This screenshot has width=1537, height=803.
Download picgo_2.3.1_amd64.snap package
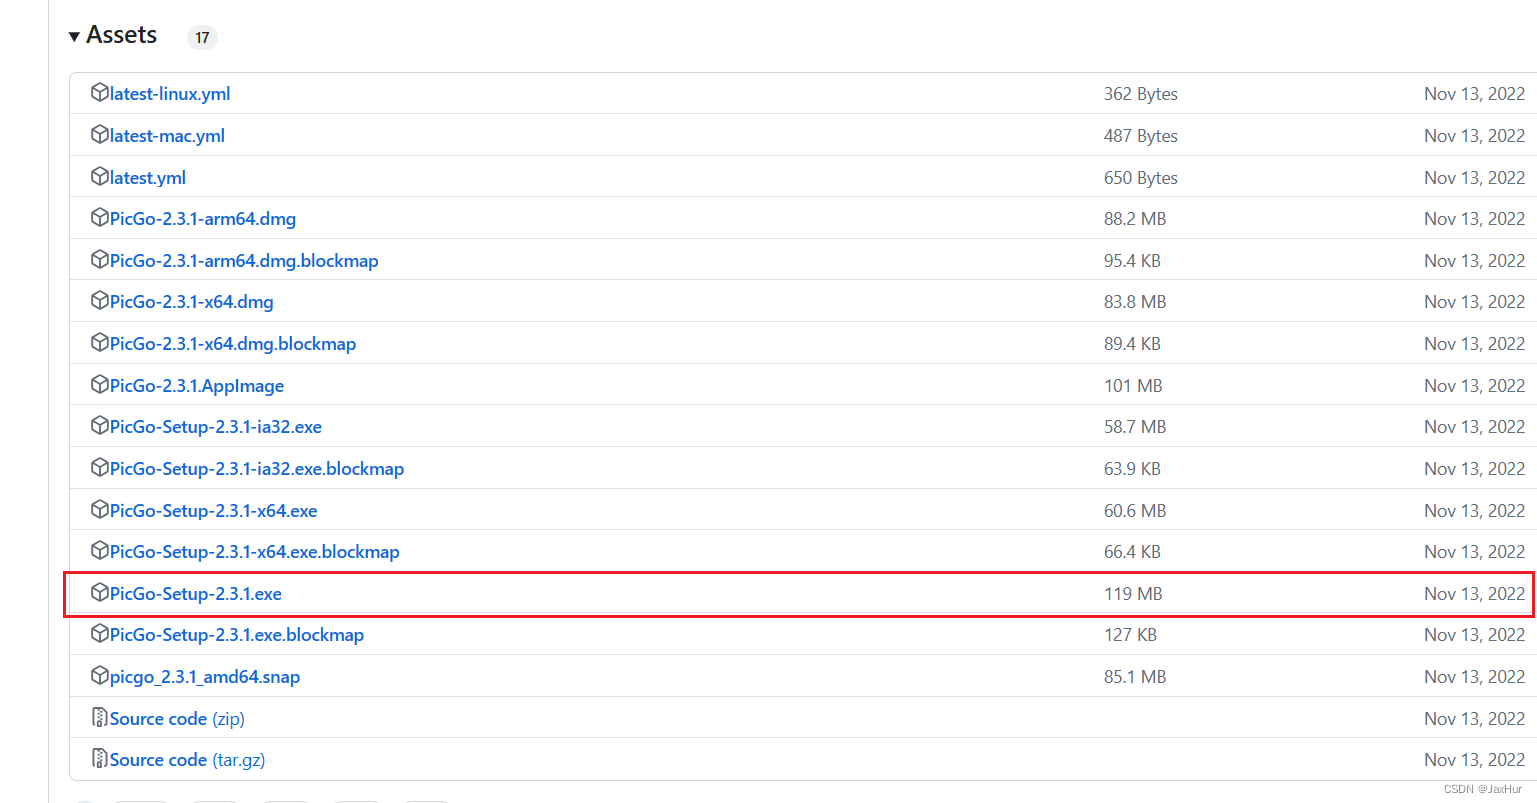(x=205, y=677)
